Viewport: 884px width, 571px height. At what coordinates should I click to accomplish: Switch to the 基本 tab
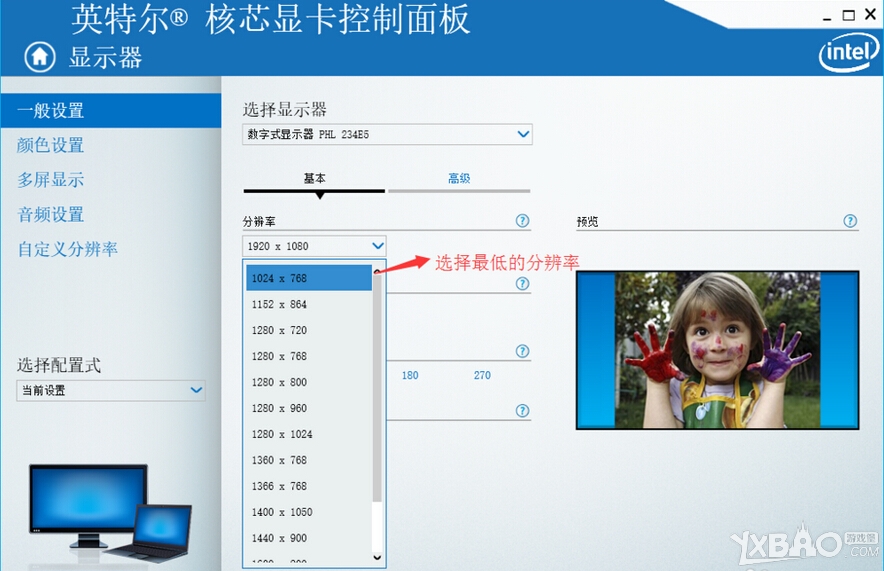pos(315,179)
